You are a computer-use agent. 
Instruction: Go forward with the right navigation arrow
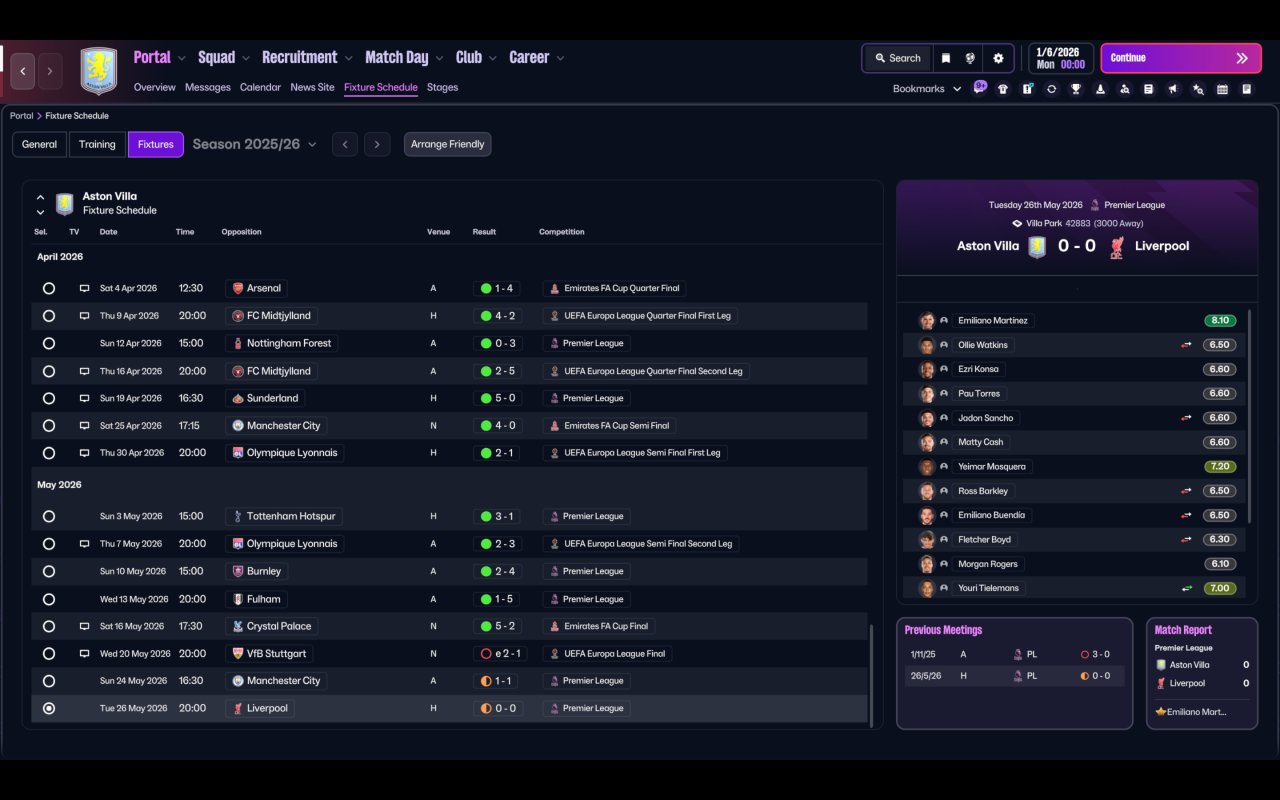[49, 71]
